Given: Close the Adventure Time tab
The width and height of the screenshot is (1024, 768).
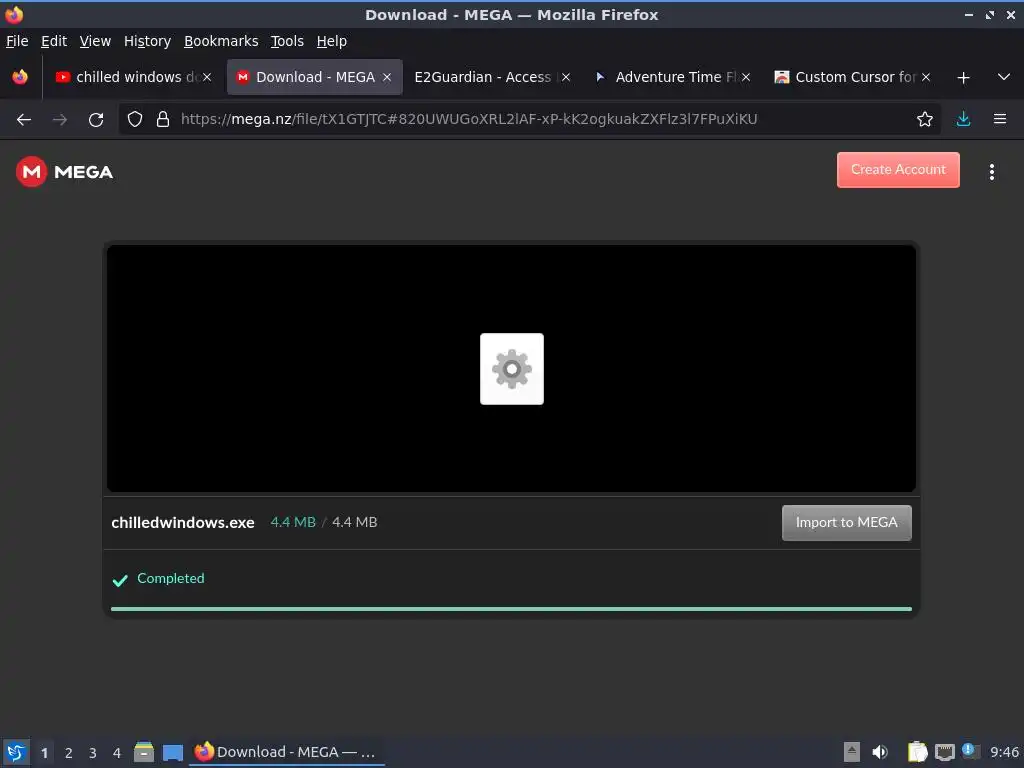Looking at the screenshot, I should pyautogui.click(x=746, y=77).
